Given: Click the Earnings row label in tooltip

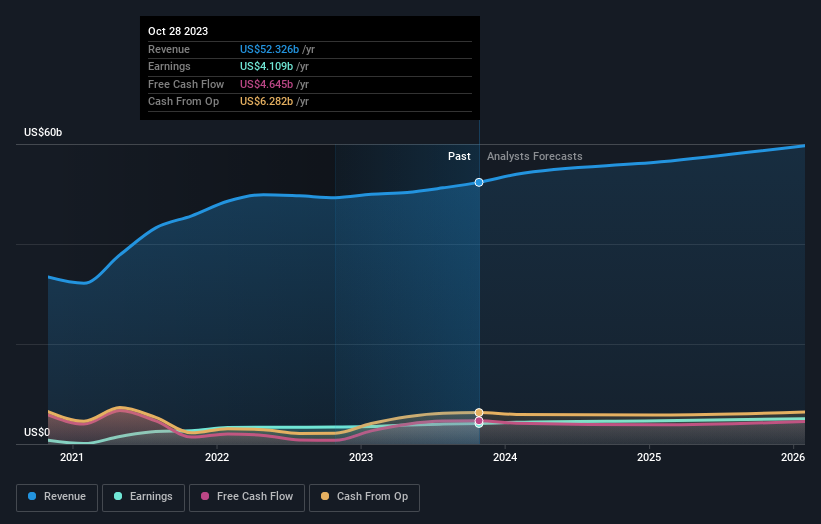Looking at the screenshot, I should pyautogui.click(x=169, y=66).
